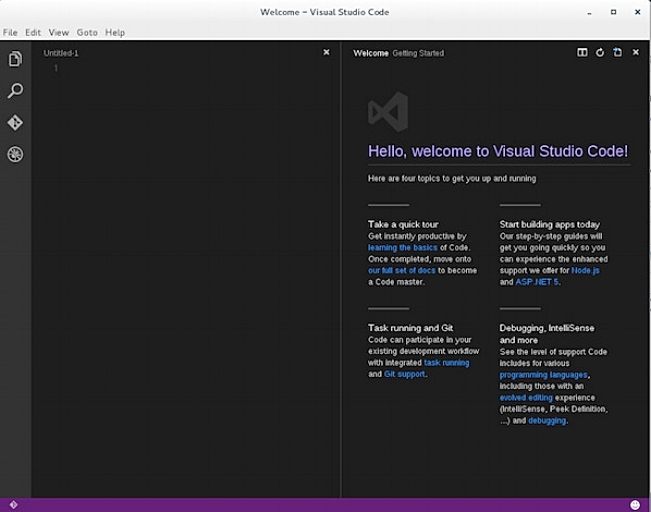Click the Git status icon in status bar
This screenshot has height=512, width=651.
[13, 505]
